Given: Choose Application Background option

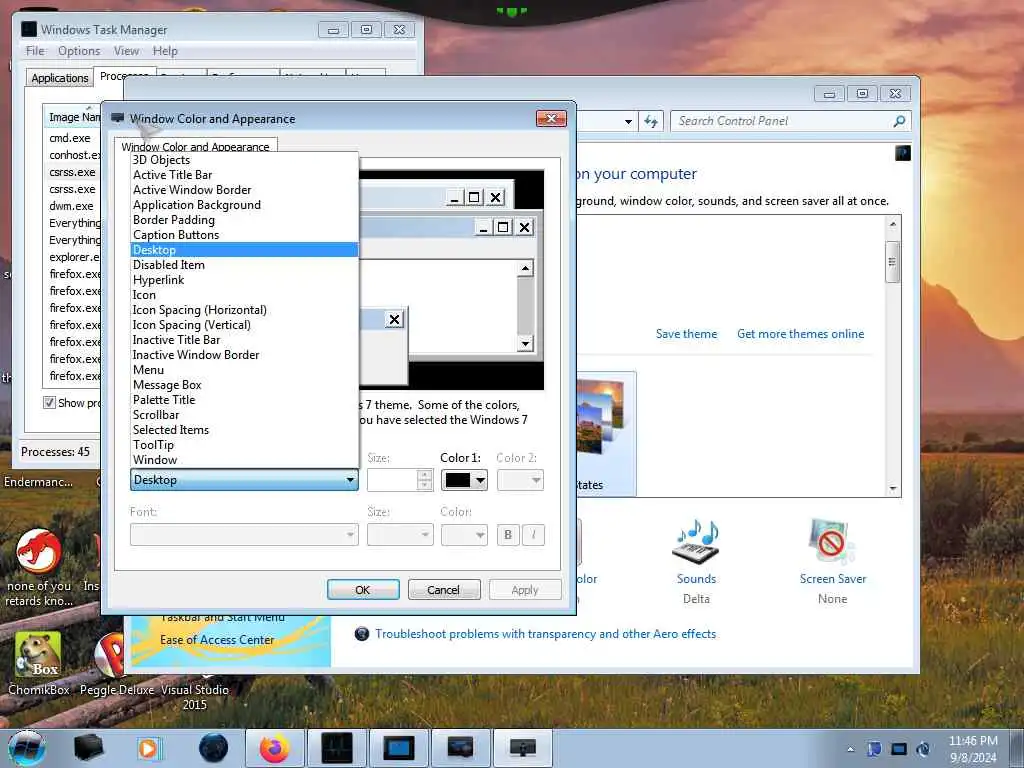Looking at the screenshot, I should [x=245, y=205].
